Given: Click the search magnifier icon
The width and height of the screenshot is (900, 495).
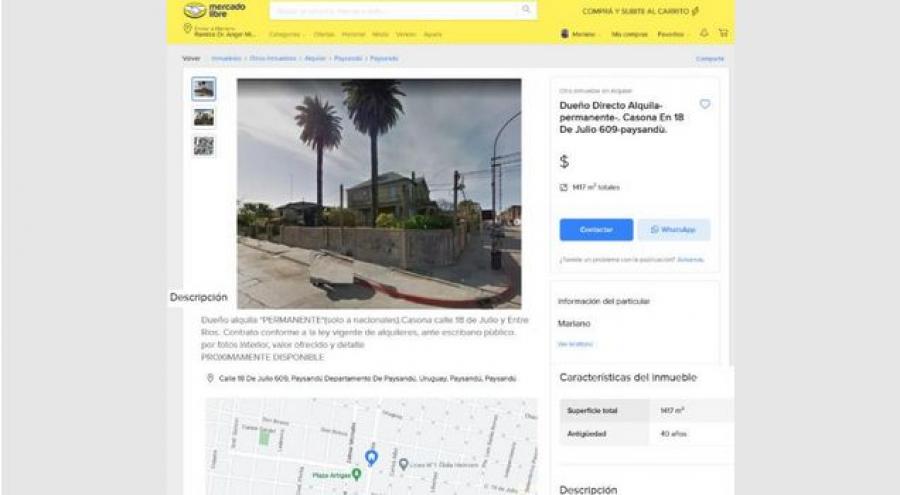Looking at the screenshot, I should pyautogui.click(x=526, y=9).
